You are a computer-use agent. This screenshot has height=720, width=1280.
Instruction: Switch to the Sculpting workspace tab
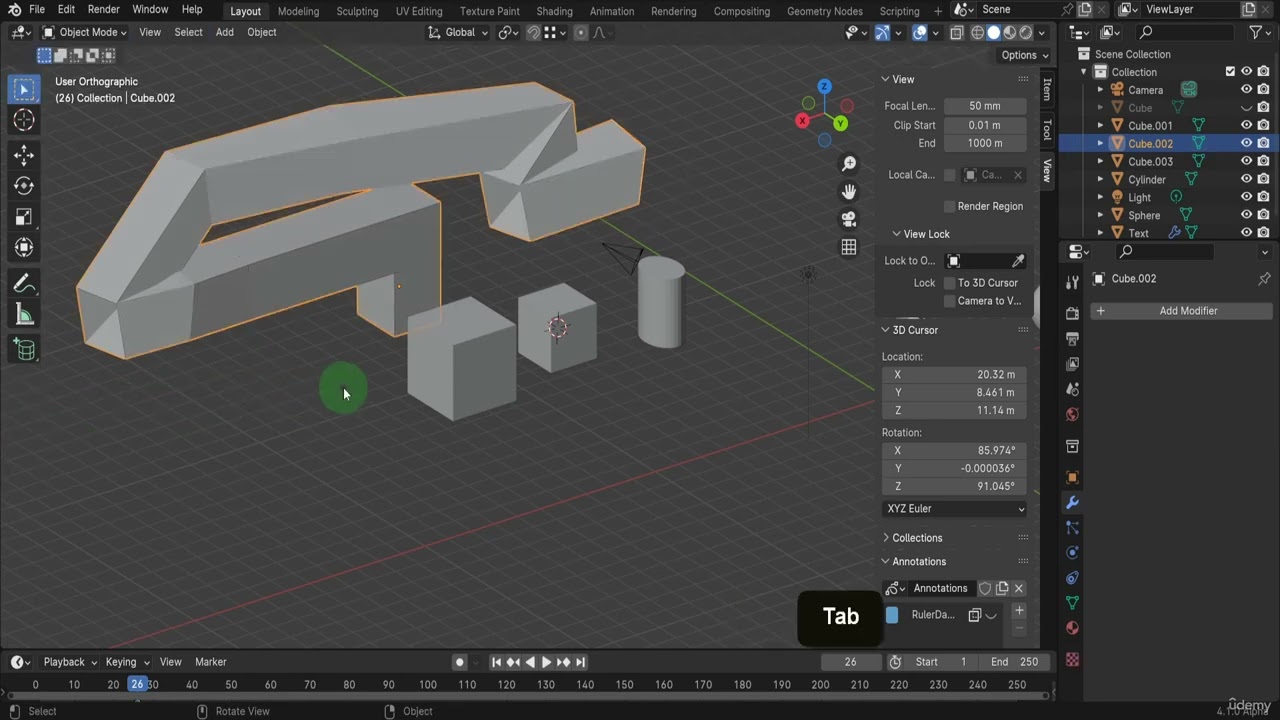tap(357, 11)
